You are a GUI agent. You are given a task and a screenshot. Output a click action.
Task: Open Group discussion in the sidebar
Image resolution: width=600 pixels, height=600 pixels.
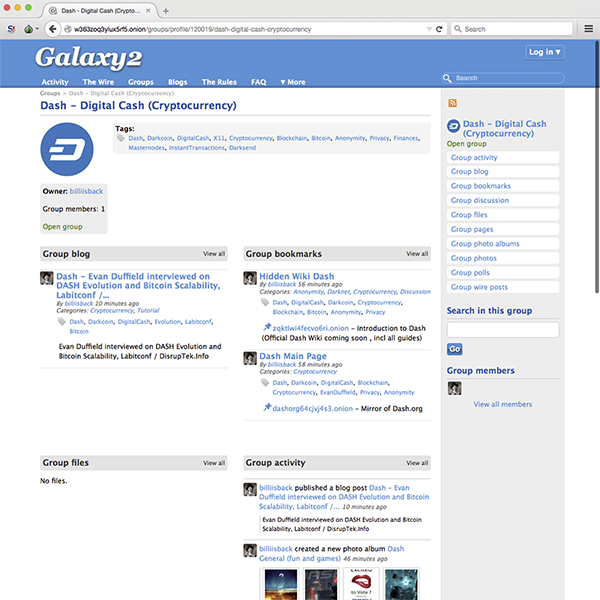pyautogui.click(x=503, y=201)
